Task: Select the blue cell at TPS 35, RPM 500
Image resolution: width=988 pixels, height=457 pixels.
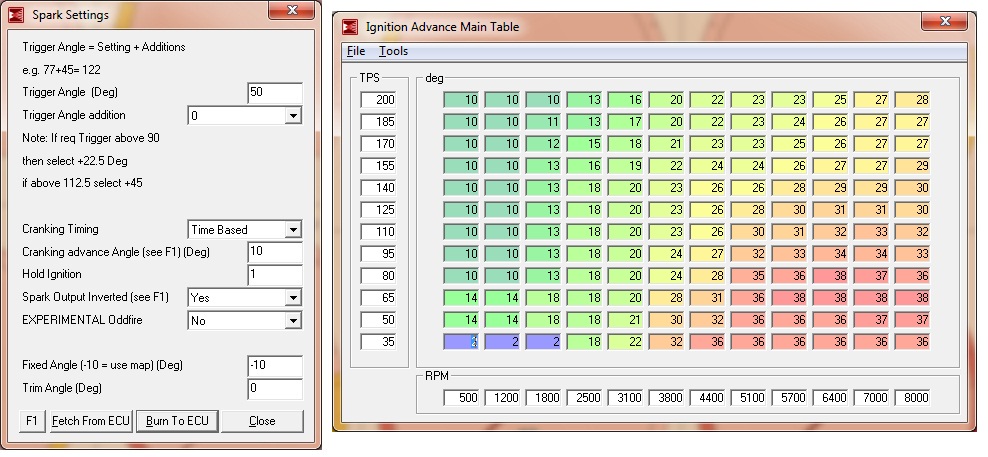Action: coord(462,342)
